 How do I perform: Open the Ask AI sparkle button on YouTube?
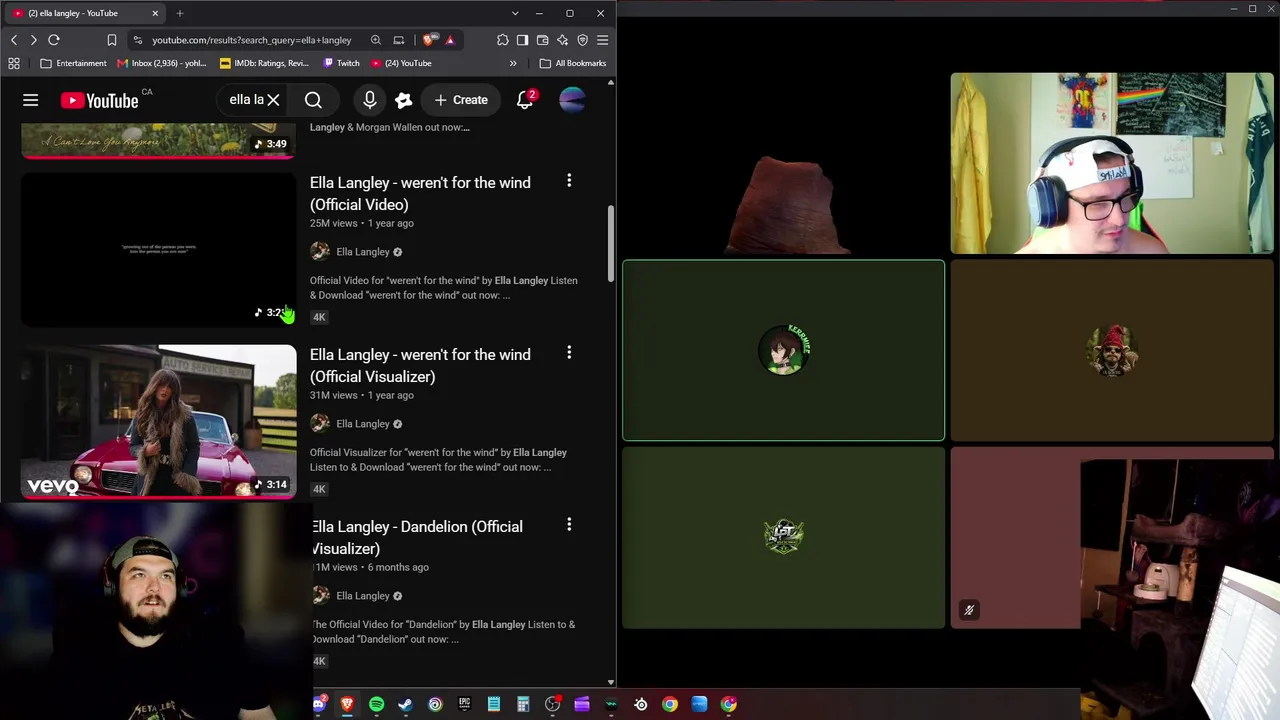[404, 100]
